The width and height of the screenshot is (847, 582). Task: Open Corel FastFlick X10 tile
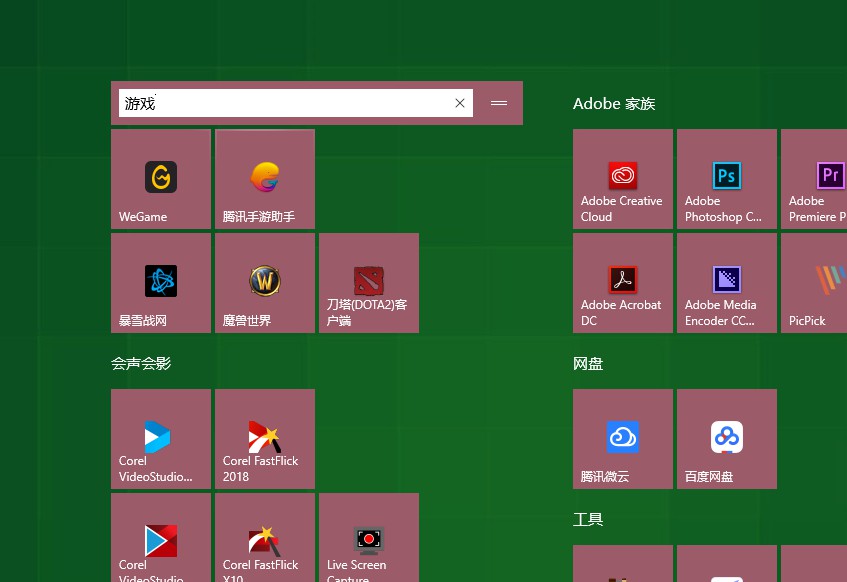click(x=265, y=538)
